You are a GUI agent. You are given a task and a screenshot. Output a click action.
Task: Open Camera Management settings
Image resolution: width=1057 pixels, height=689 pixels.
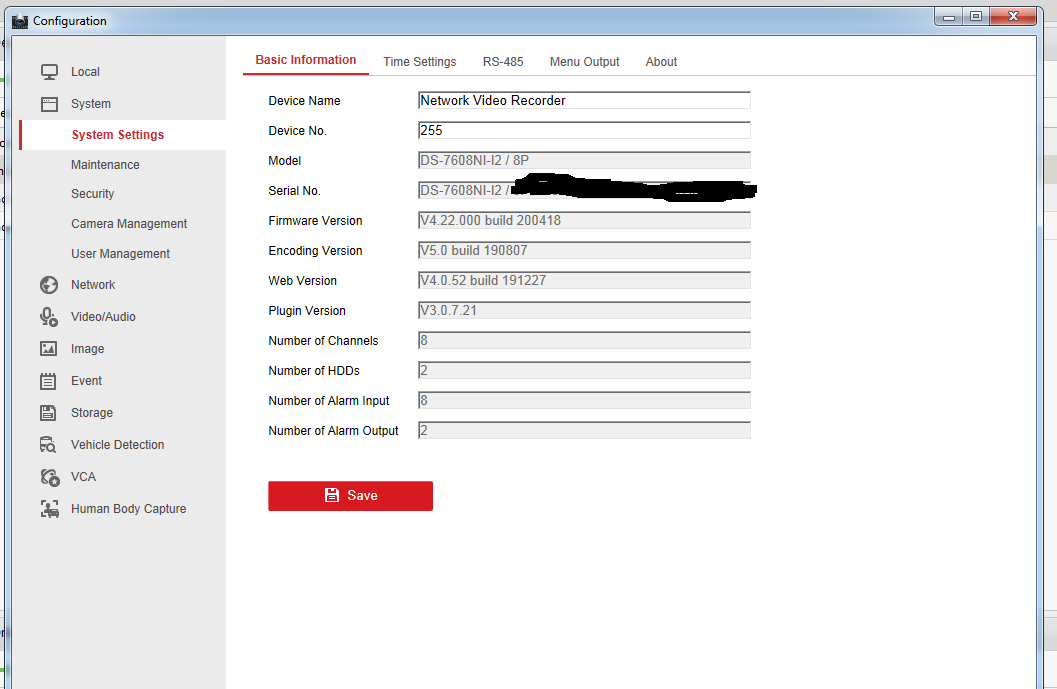[x=129, y=224]
